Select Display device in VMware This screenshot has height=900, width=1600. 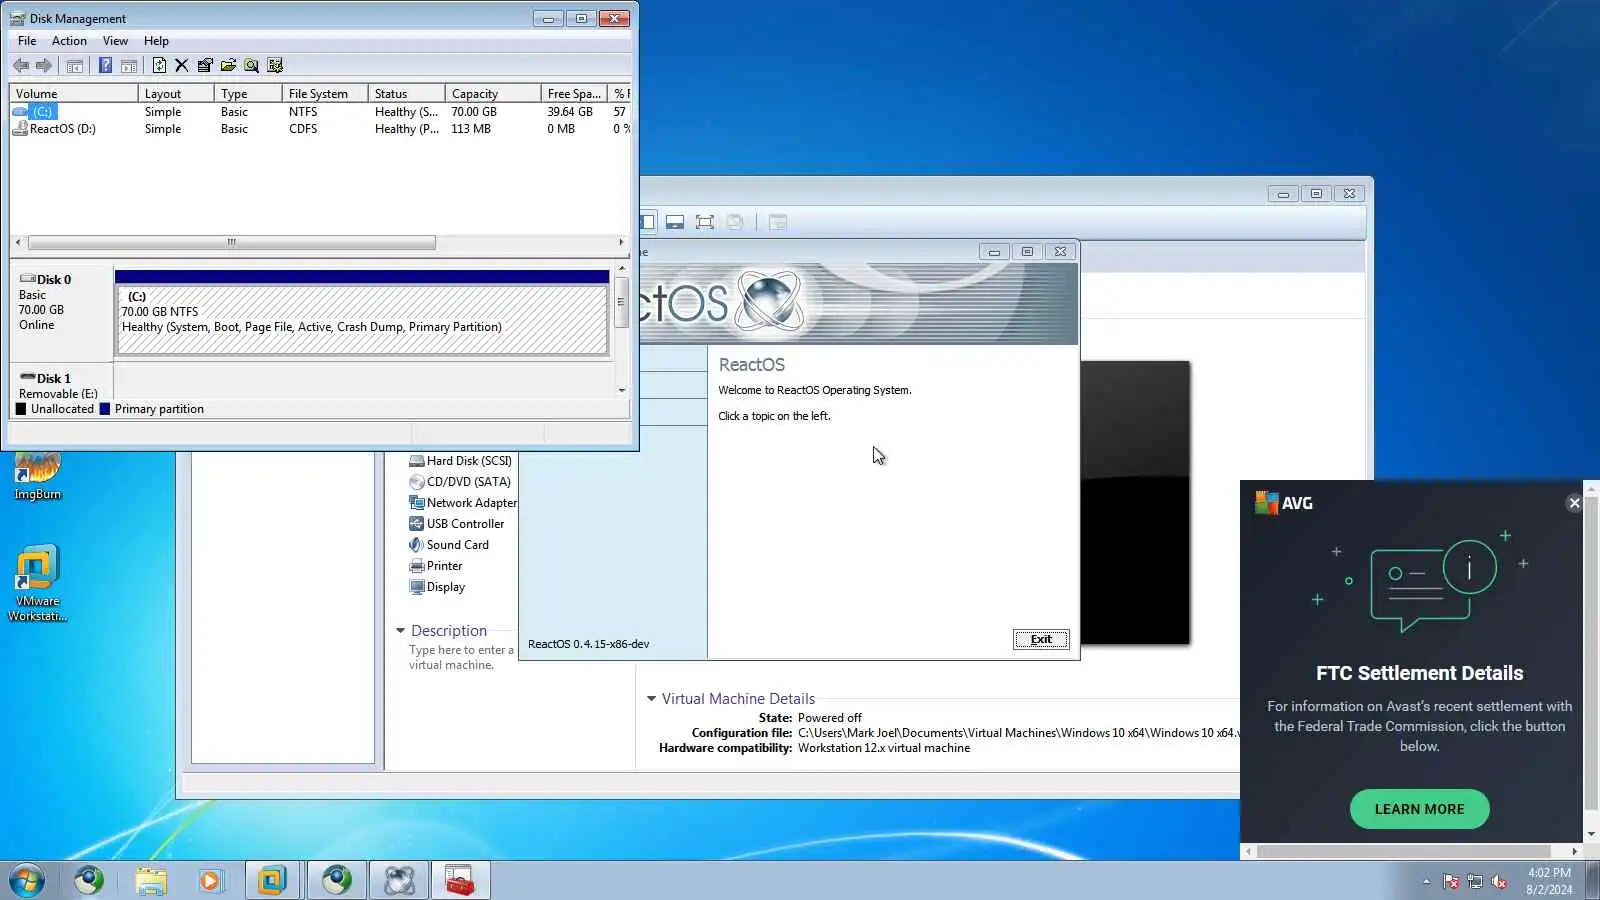coord(437,587)
